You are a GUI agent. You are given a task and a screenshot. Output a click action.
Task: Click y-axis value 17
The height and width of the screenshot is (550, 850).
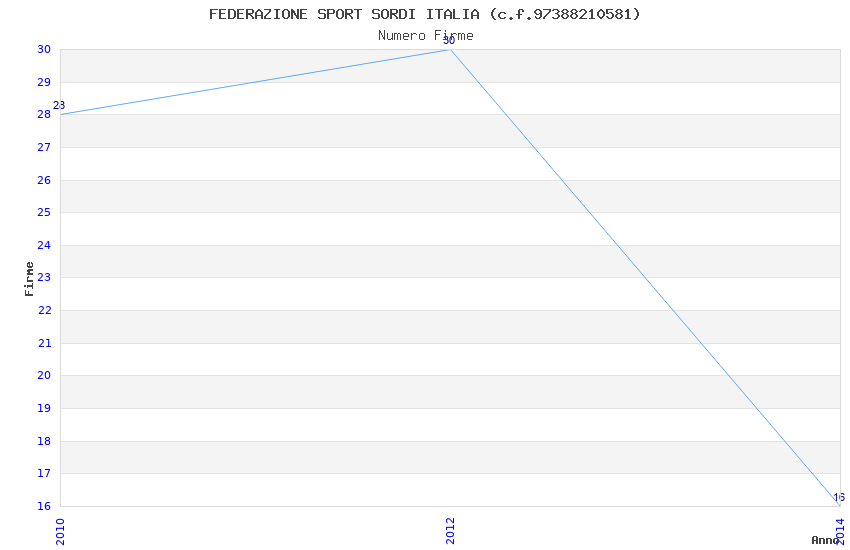[44, 474]
